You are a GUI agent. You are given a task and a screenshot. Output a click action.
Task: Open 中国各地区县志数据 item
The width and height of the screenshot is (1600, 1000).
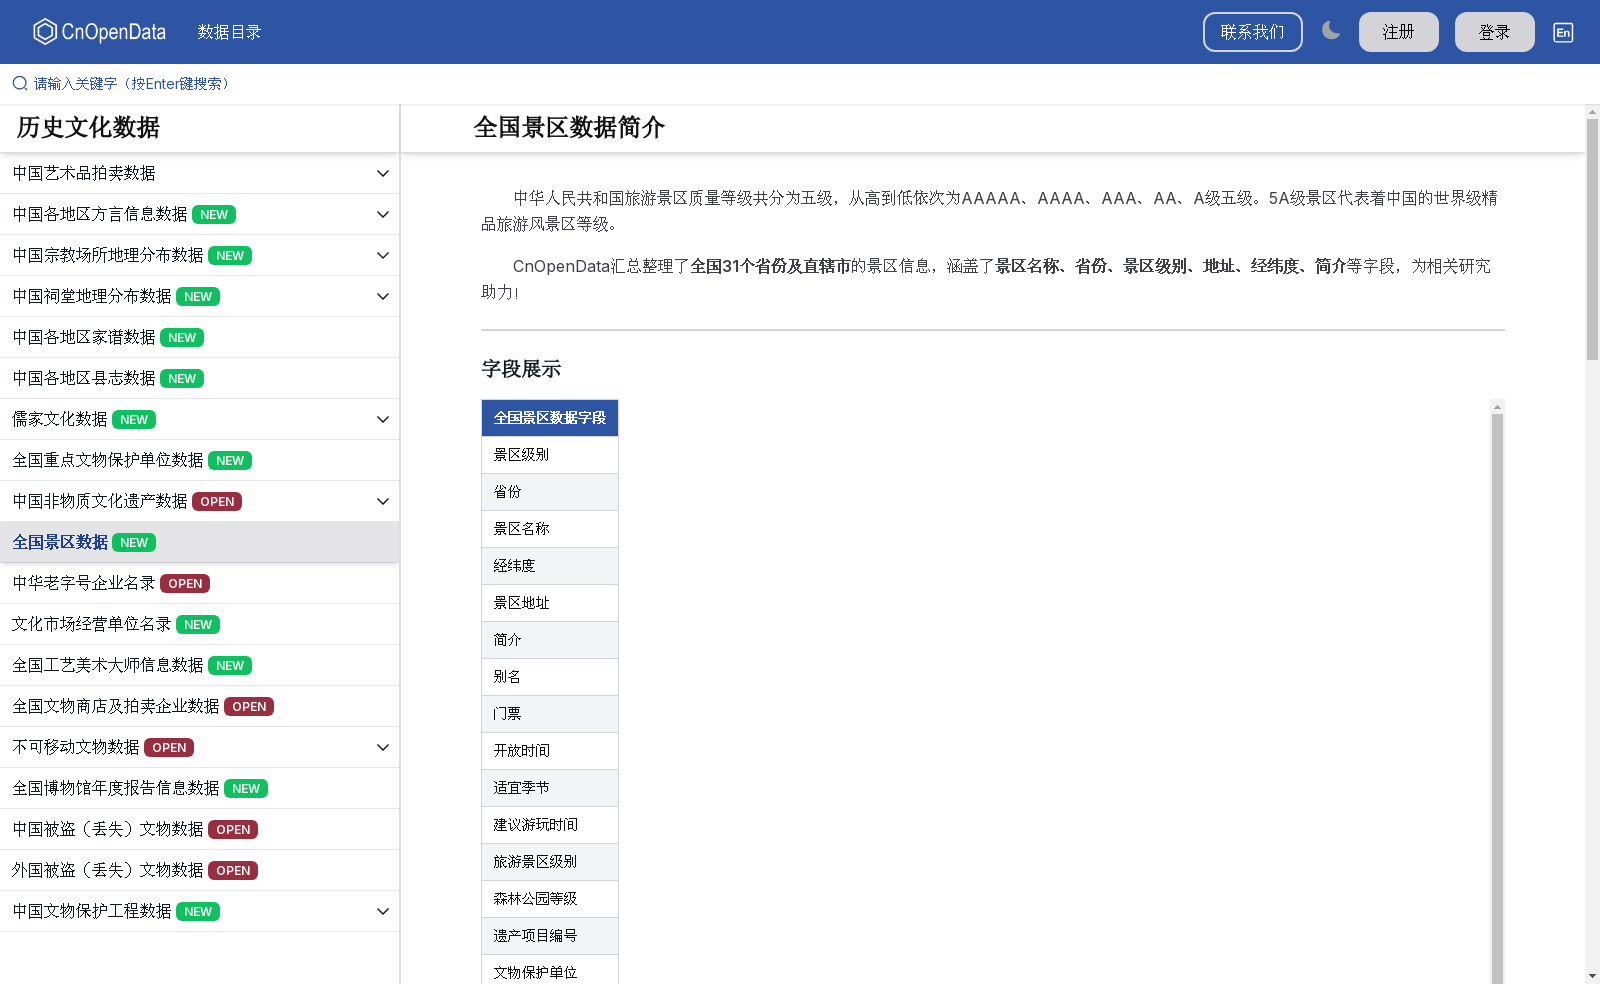click(200, 378)
